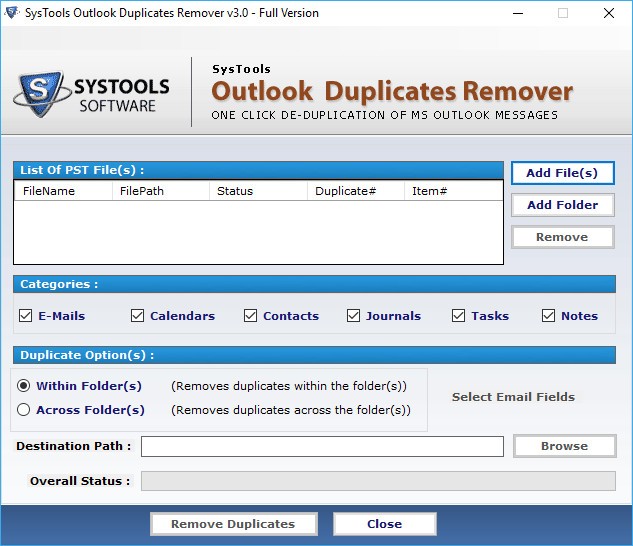
Task: Toggle the Contacts checkbox
Action: click(250, 315)
